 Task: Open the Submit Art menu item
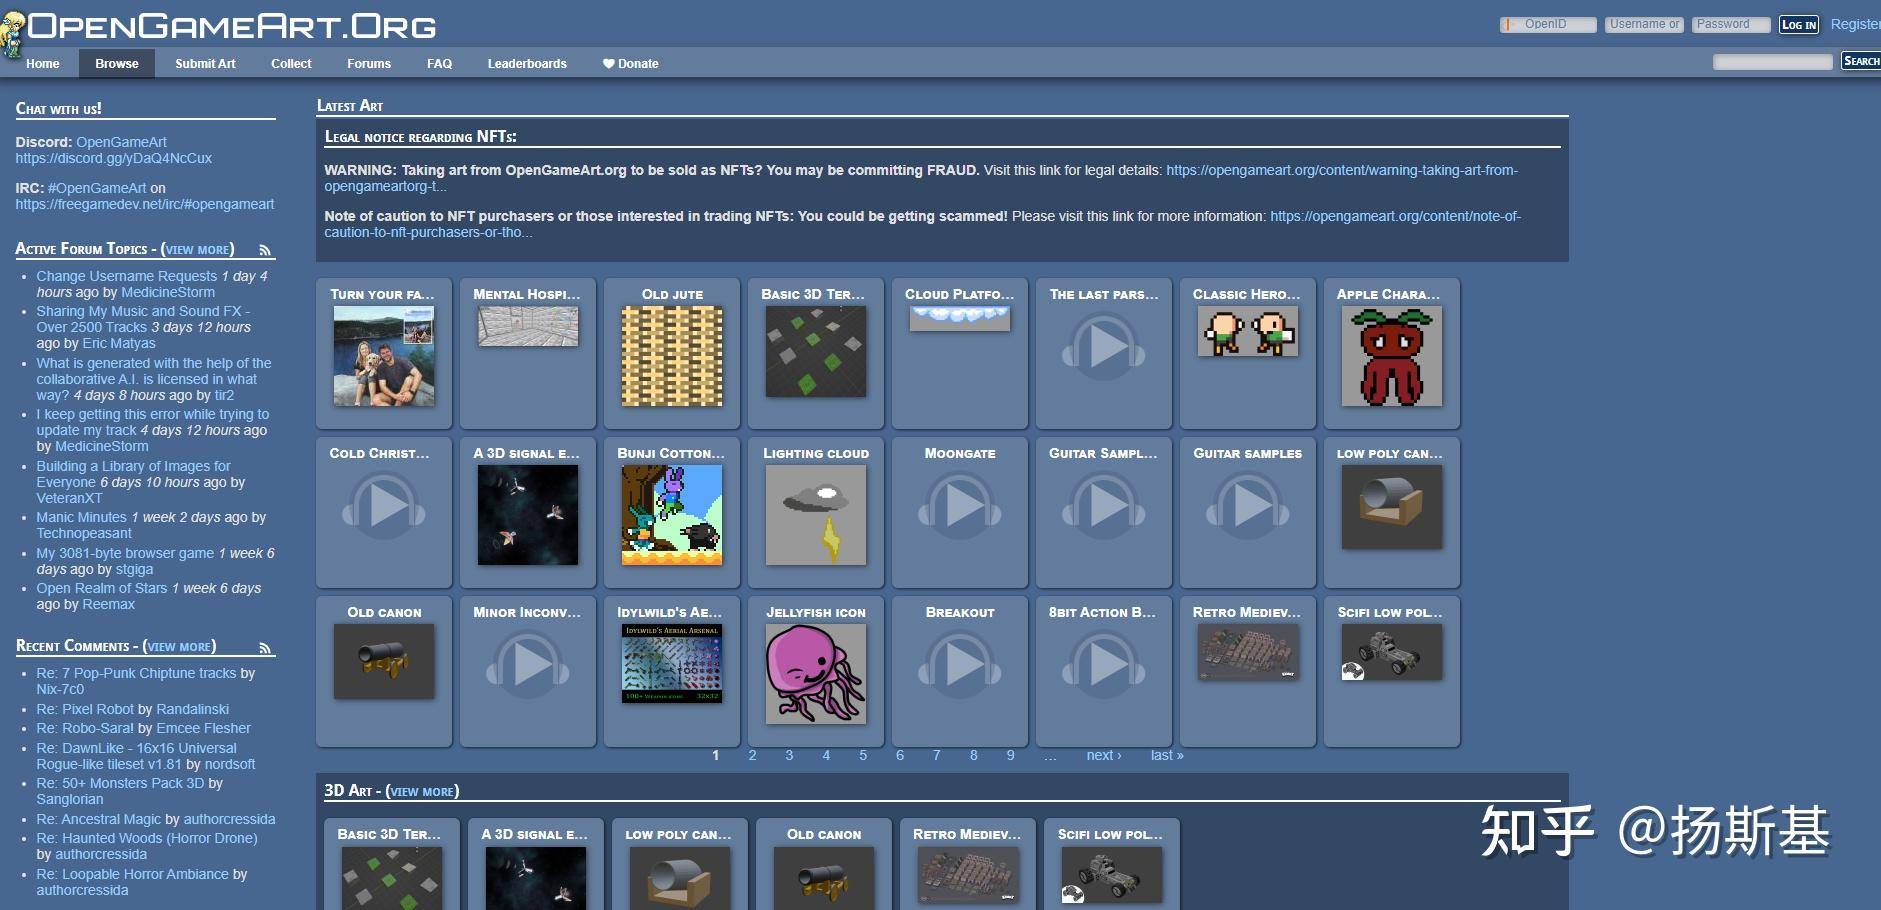tap(205, 63)
